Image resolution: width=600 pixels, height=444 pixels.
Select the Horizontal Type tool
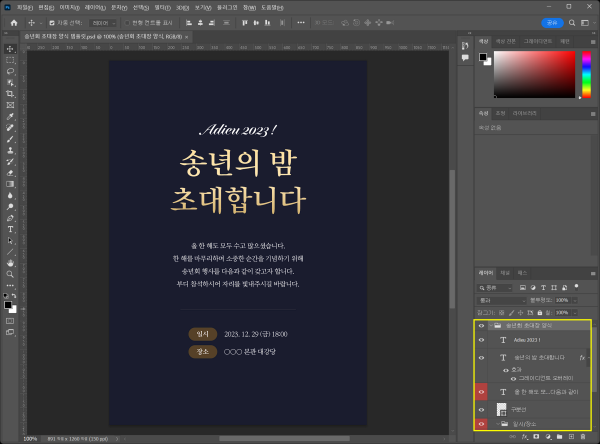pos(10,229)
